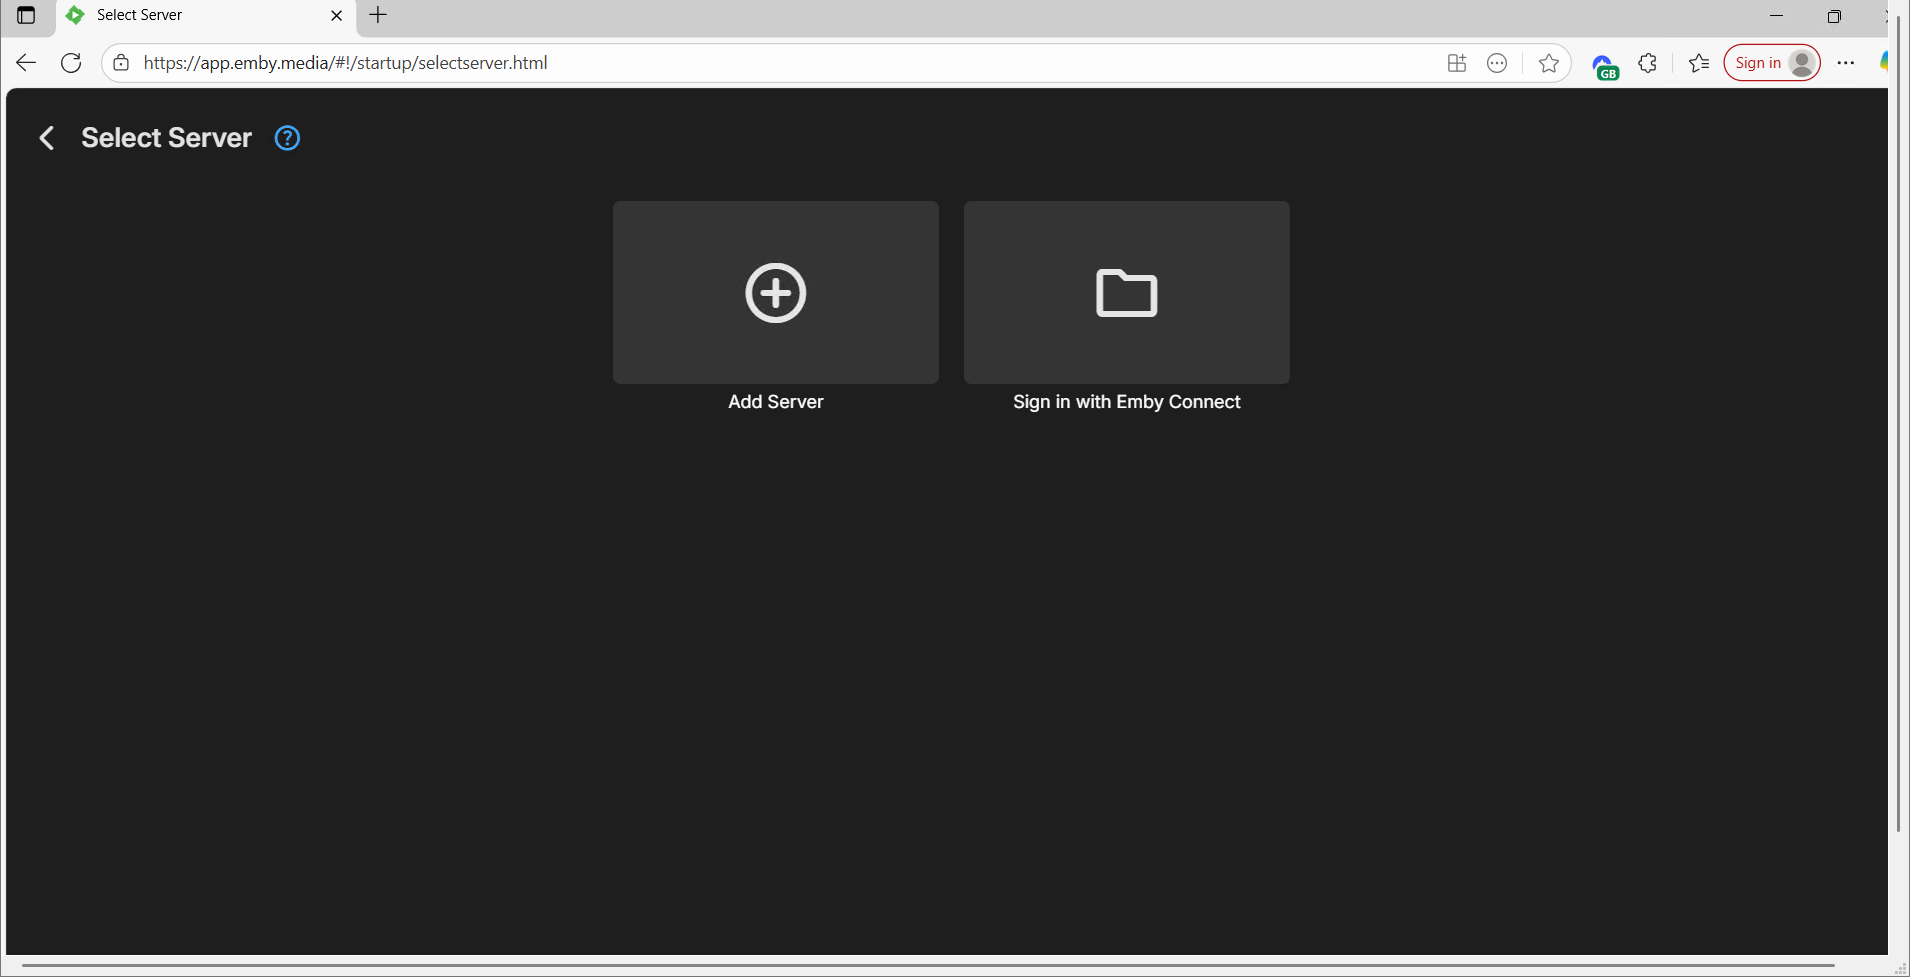View site information via the lock icon
1910x977 pixels.
click(121, 63)
